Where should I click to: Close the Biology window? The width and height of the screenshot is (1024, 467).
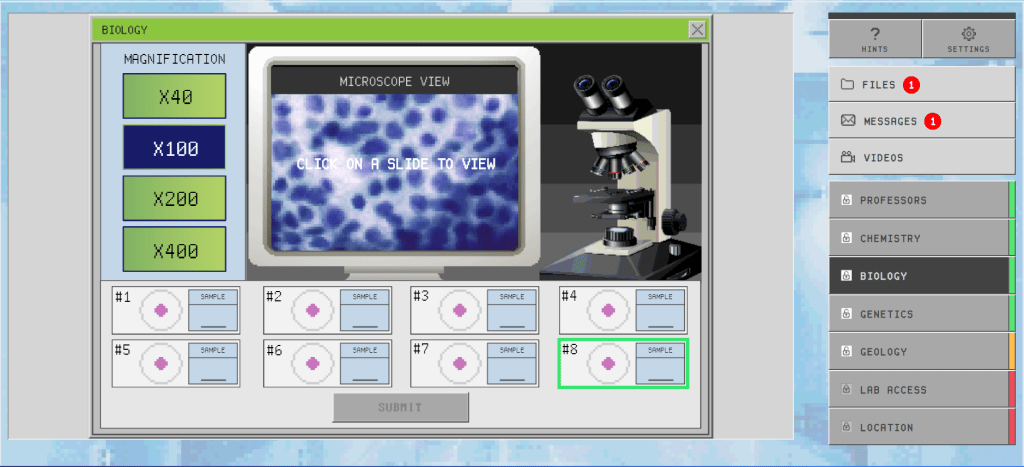[697, 30]
